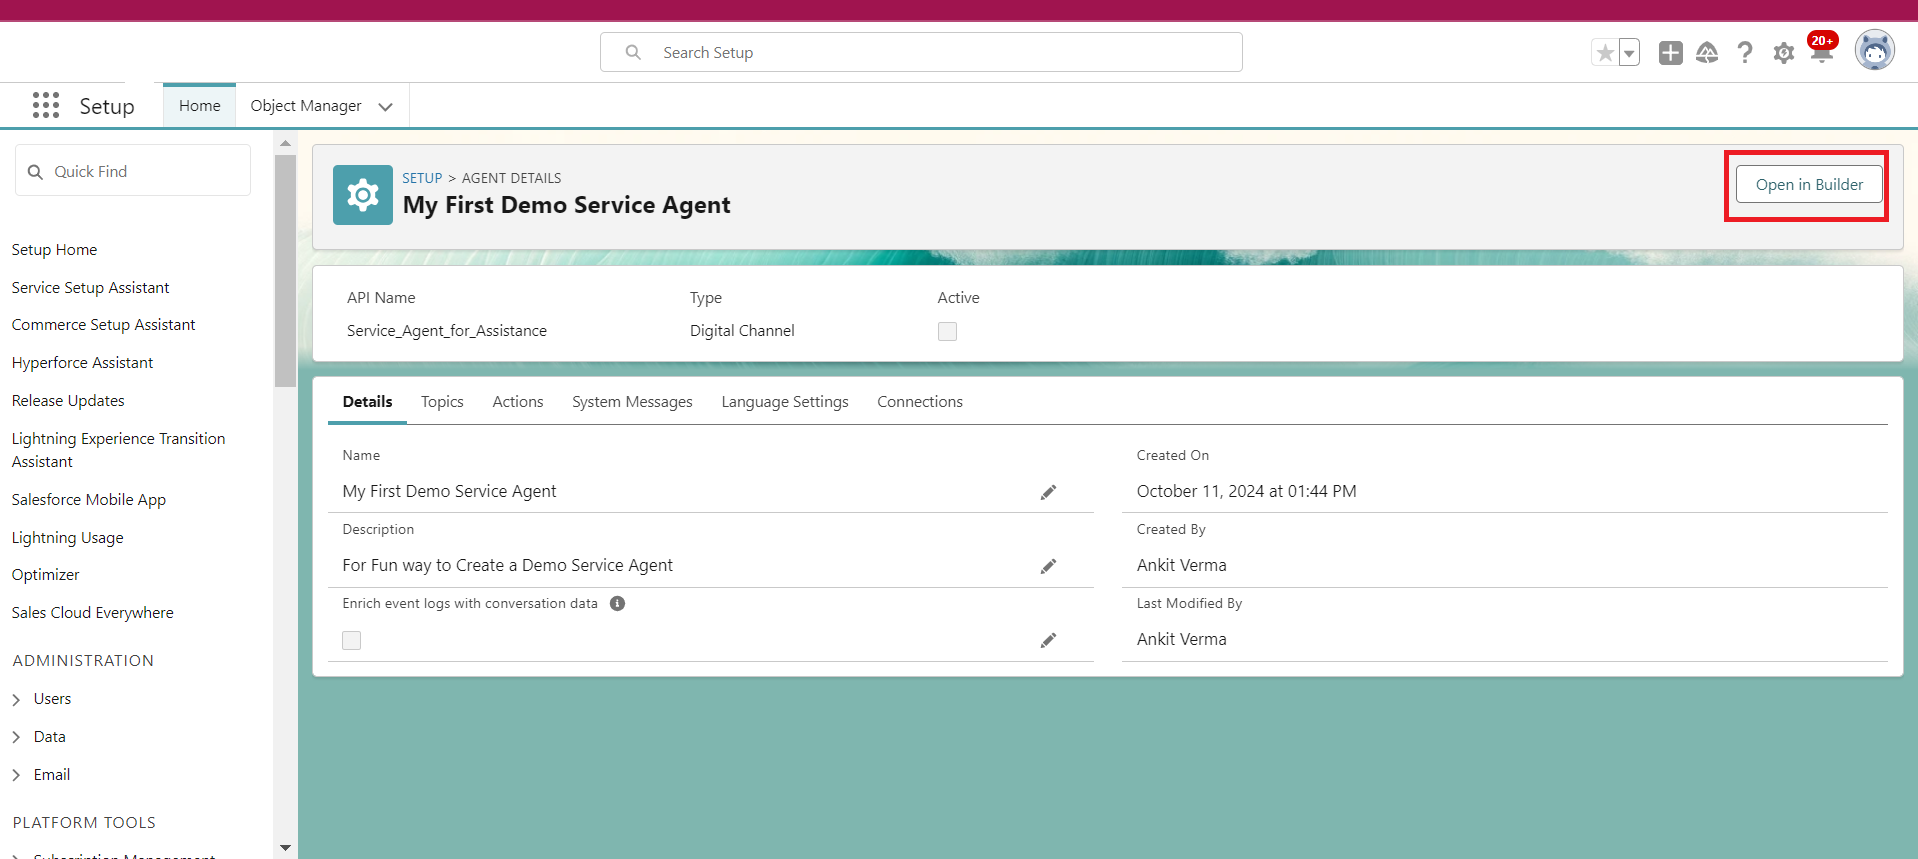The height and width of the screenshot is (859, 1918).
Task: Open the Connections tab
Action: [920, 401]
